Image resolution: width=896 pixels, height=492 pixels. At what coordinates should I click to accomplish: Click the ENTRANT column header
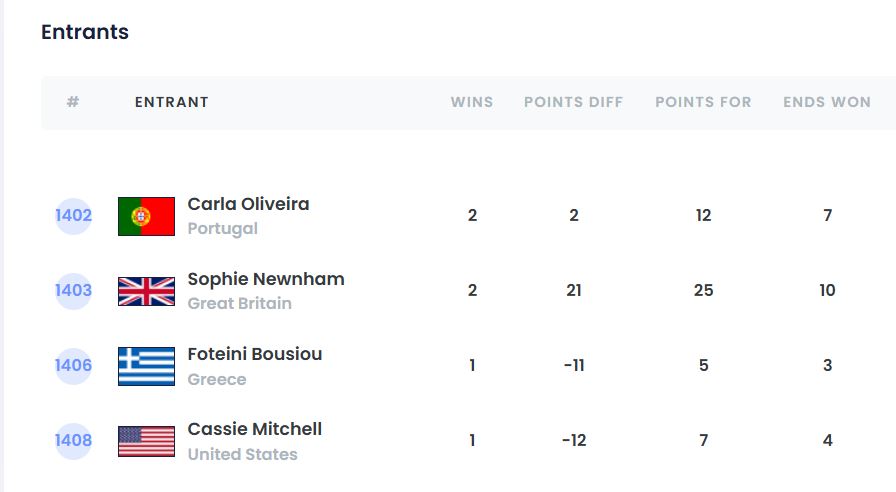coord(172,102)
